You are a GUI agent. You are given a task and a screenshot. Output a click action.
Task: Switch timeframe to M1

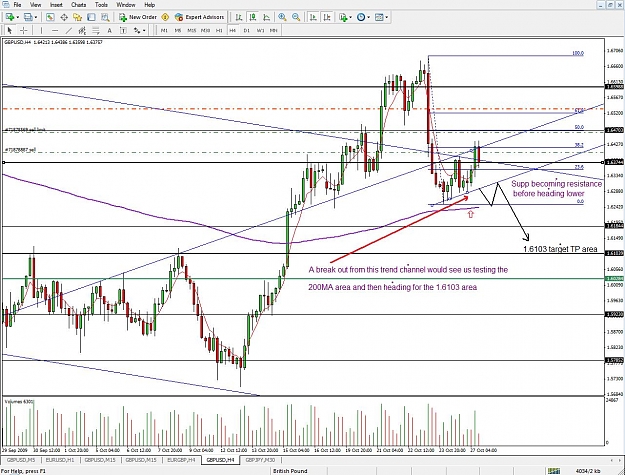click(x=164, y=30)
